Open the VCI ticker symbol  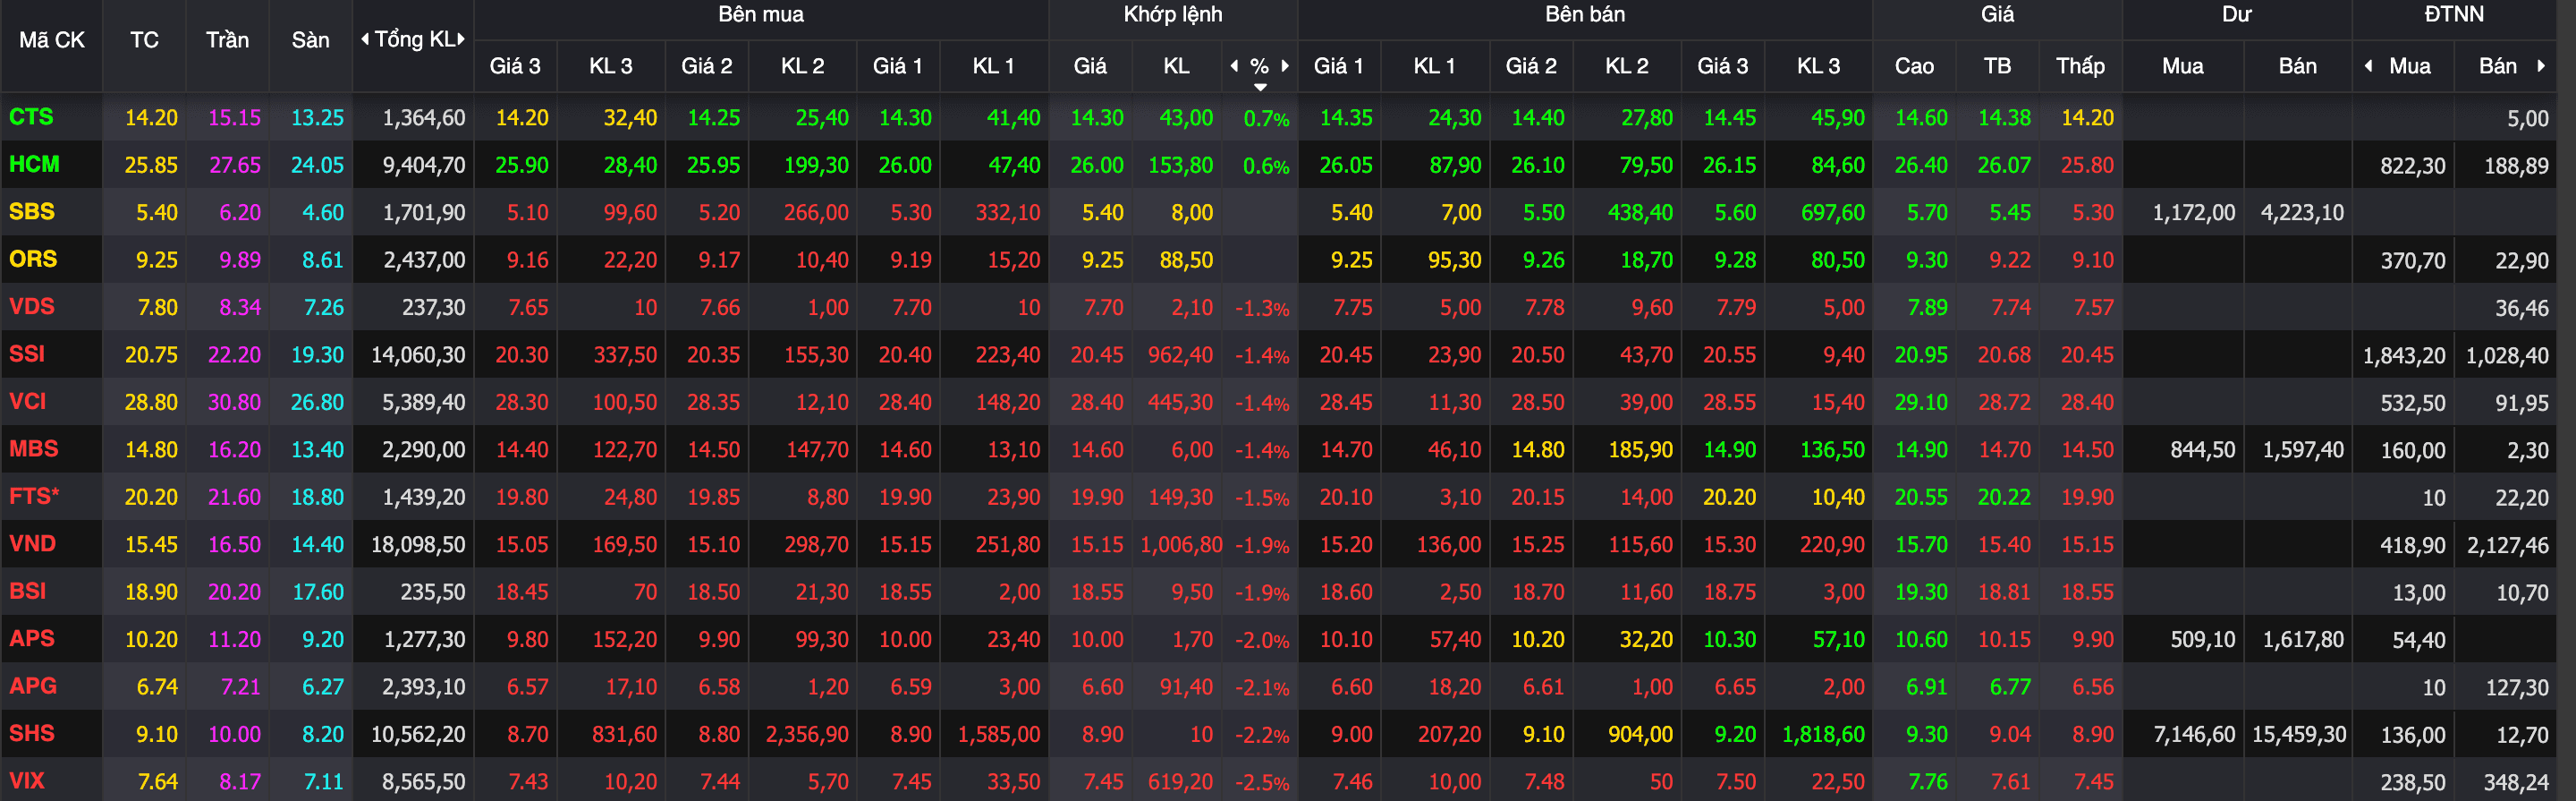(28, 401)
